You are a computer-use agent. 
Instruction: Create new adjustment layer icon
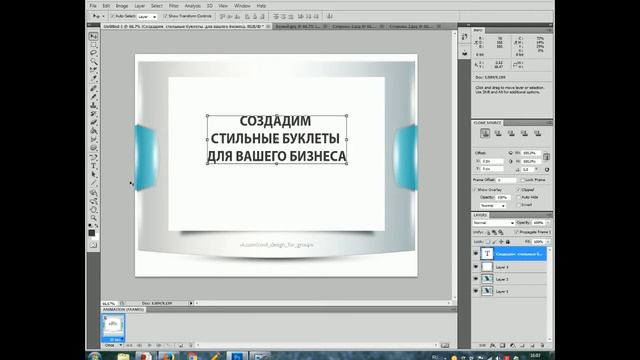(512, 346)
